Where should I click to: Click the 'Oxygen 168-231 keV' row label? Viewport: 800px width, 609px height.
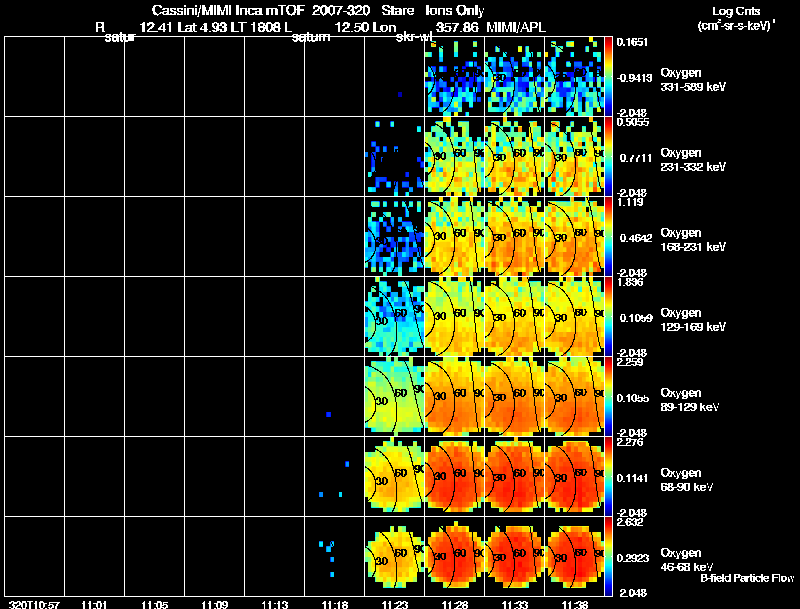point(693,240)
